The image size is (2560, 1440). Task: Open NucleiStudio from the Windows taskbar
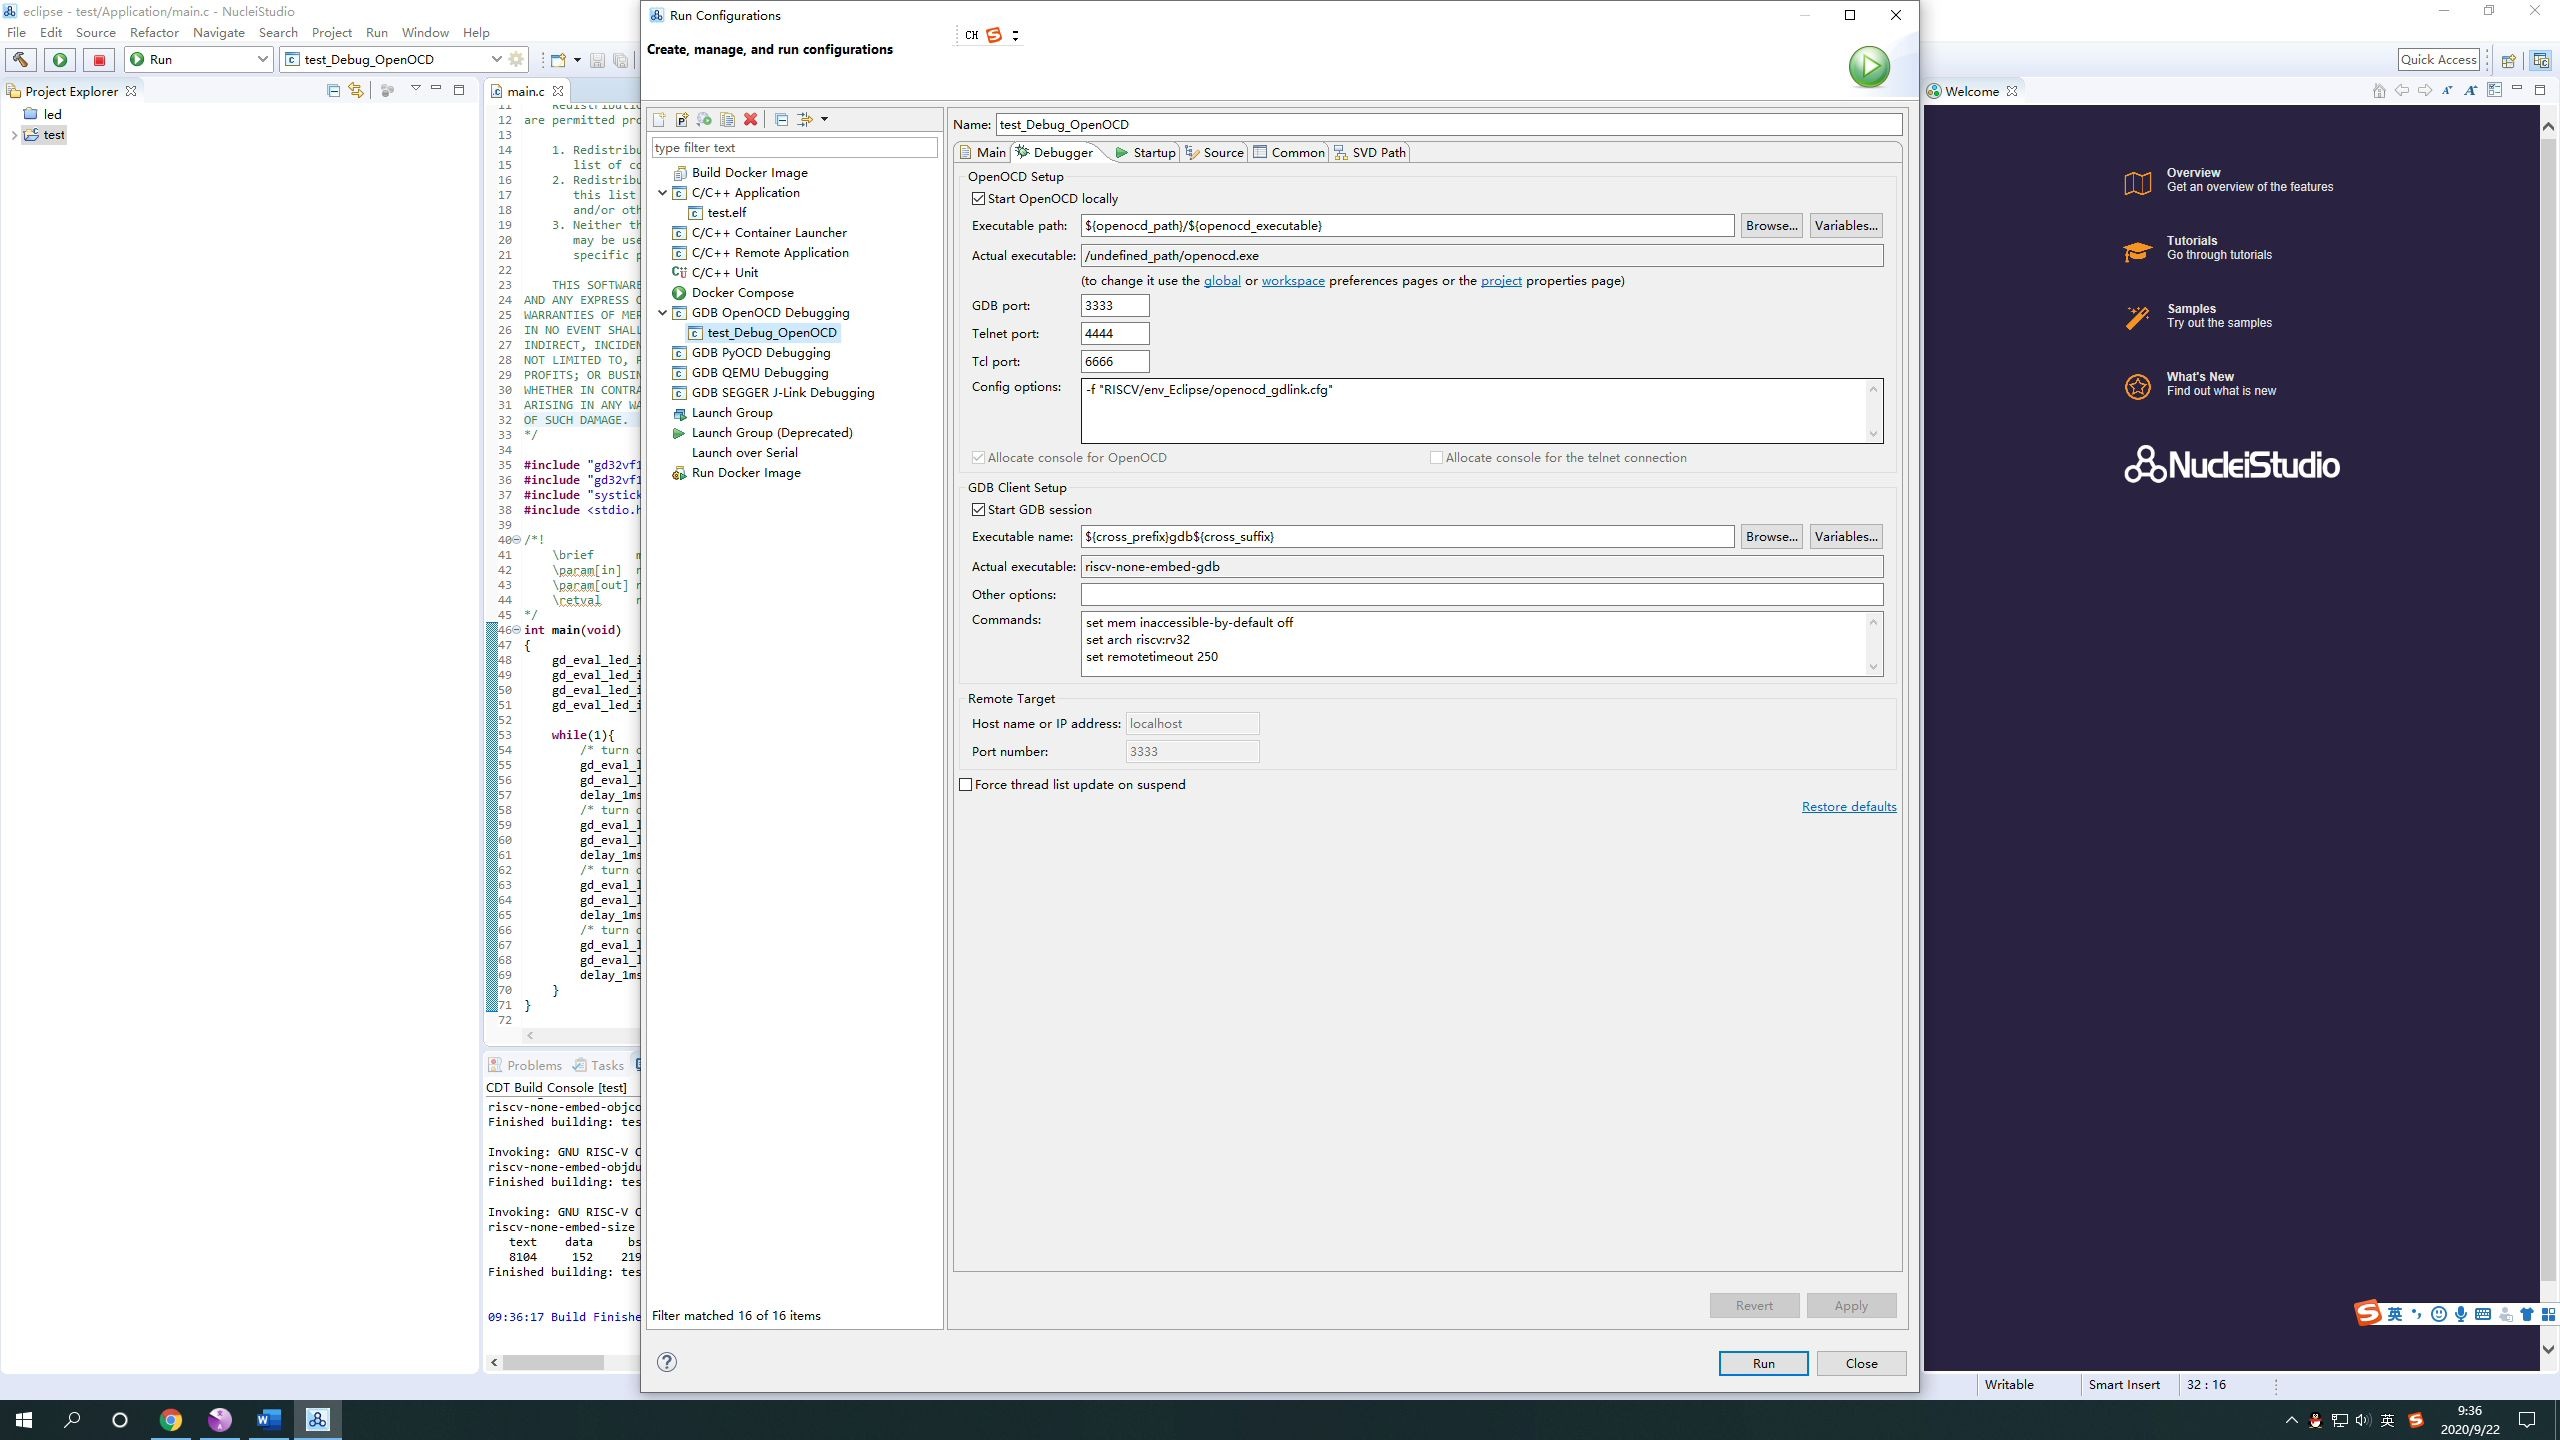(x=317, y=1419)
